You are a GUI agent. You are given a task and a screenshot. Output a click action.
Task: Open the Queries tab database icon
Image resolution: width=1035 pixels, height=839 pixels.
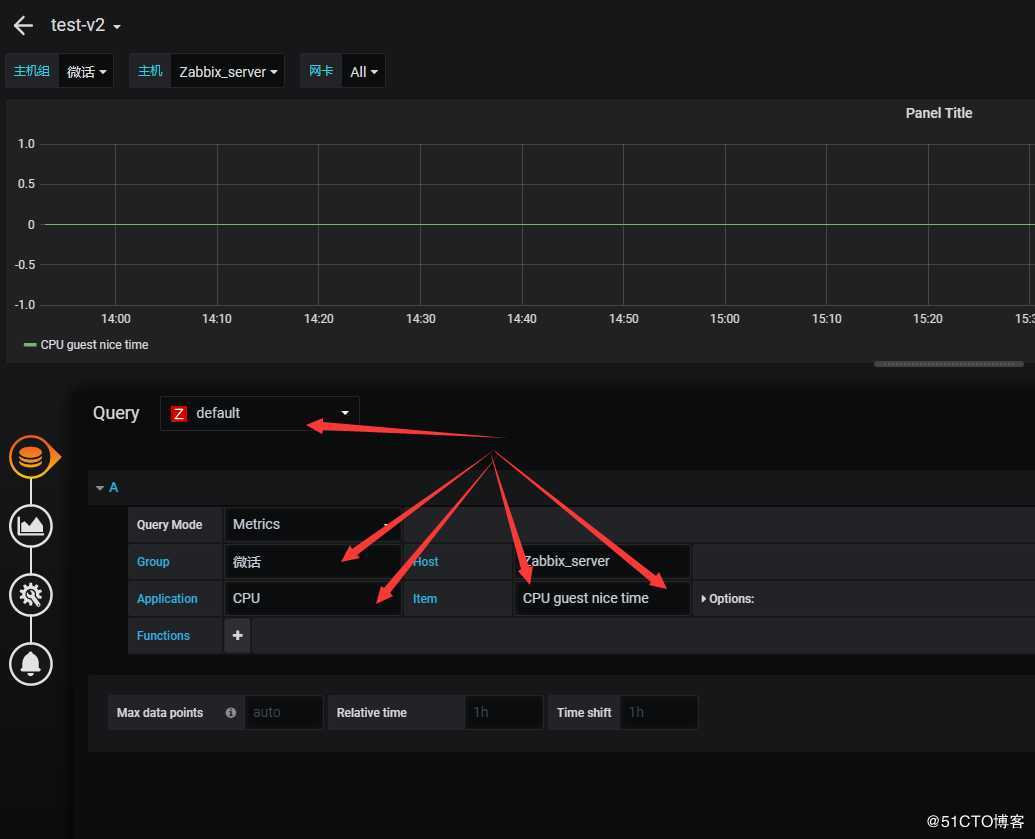point(30,457)
